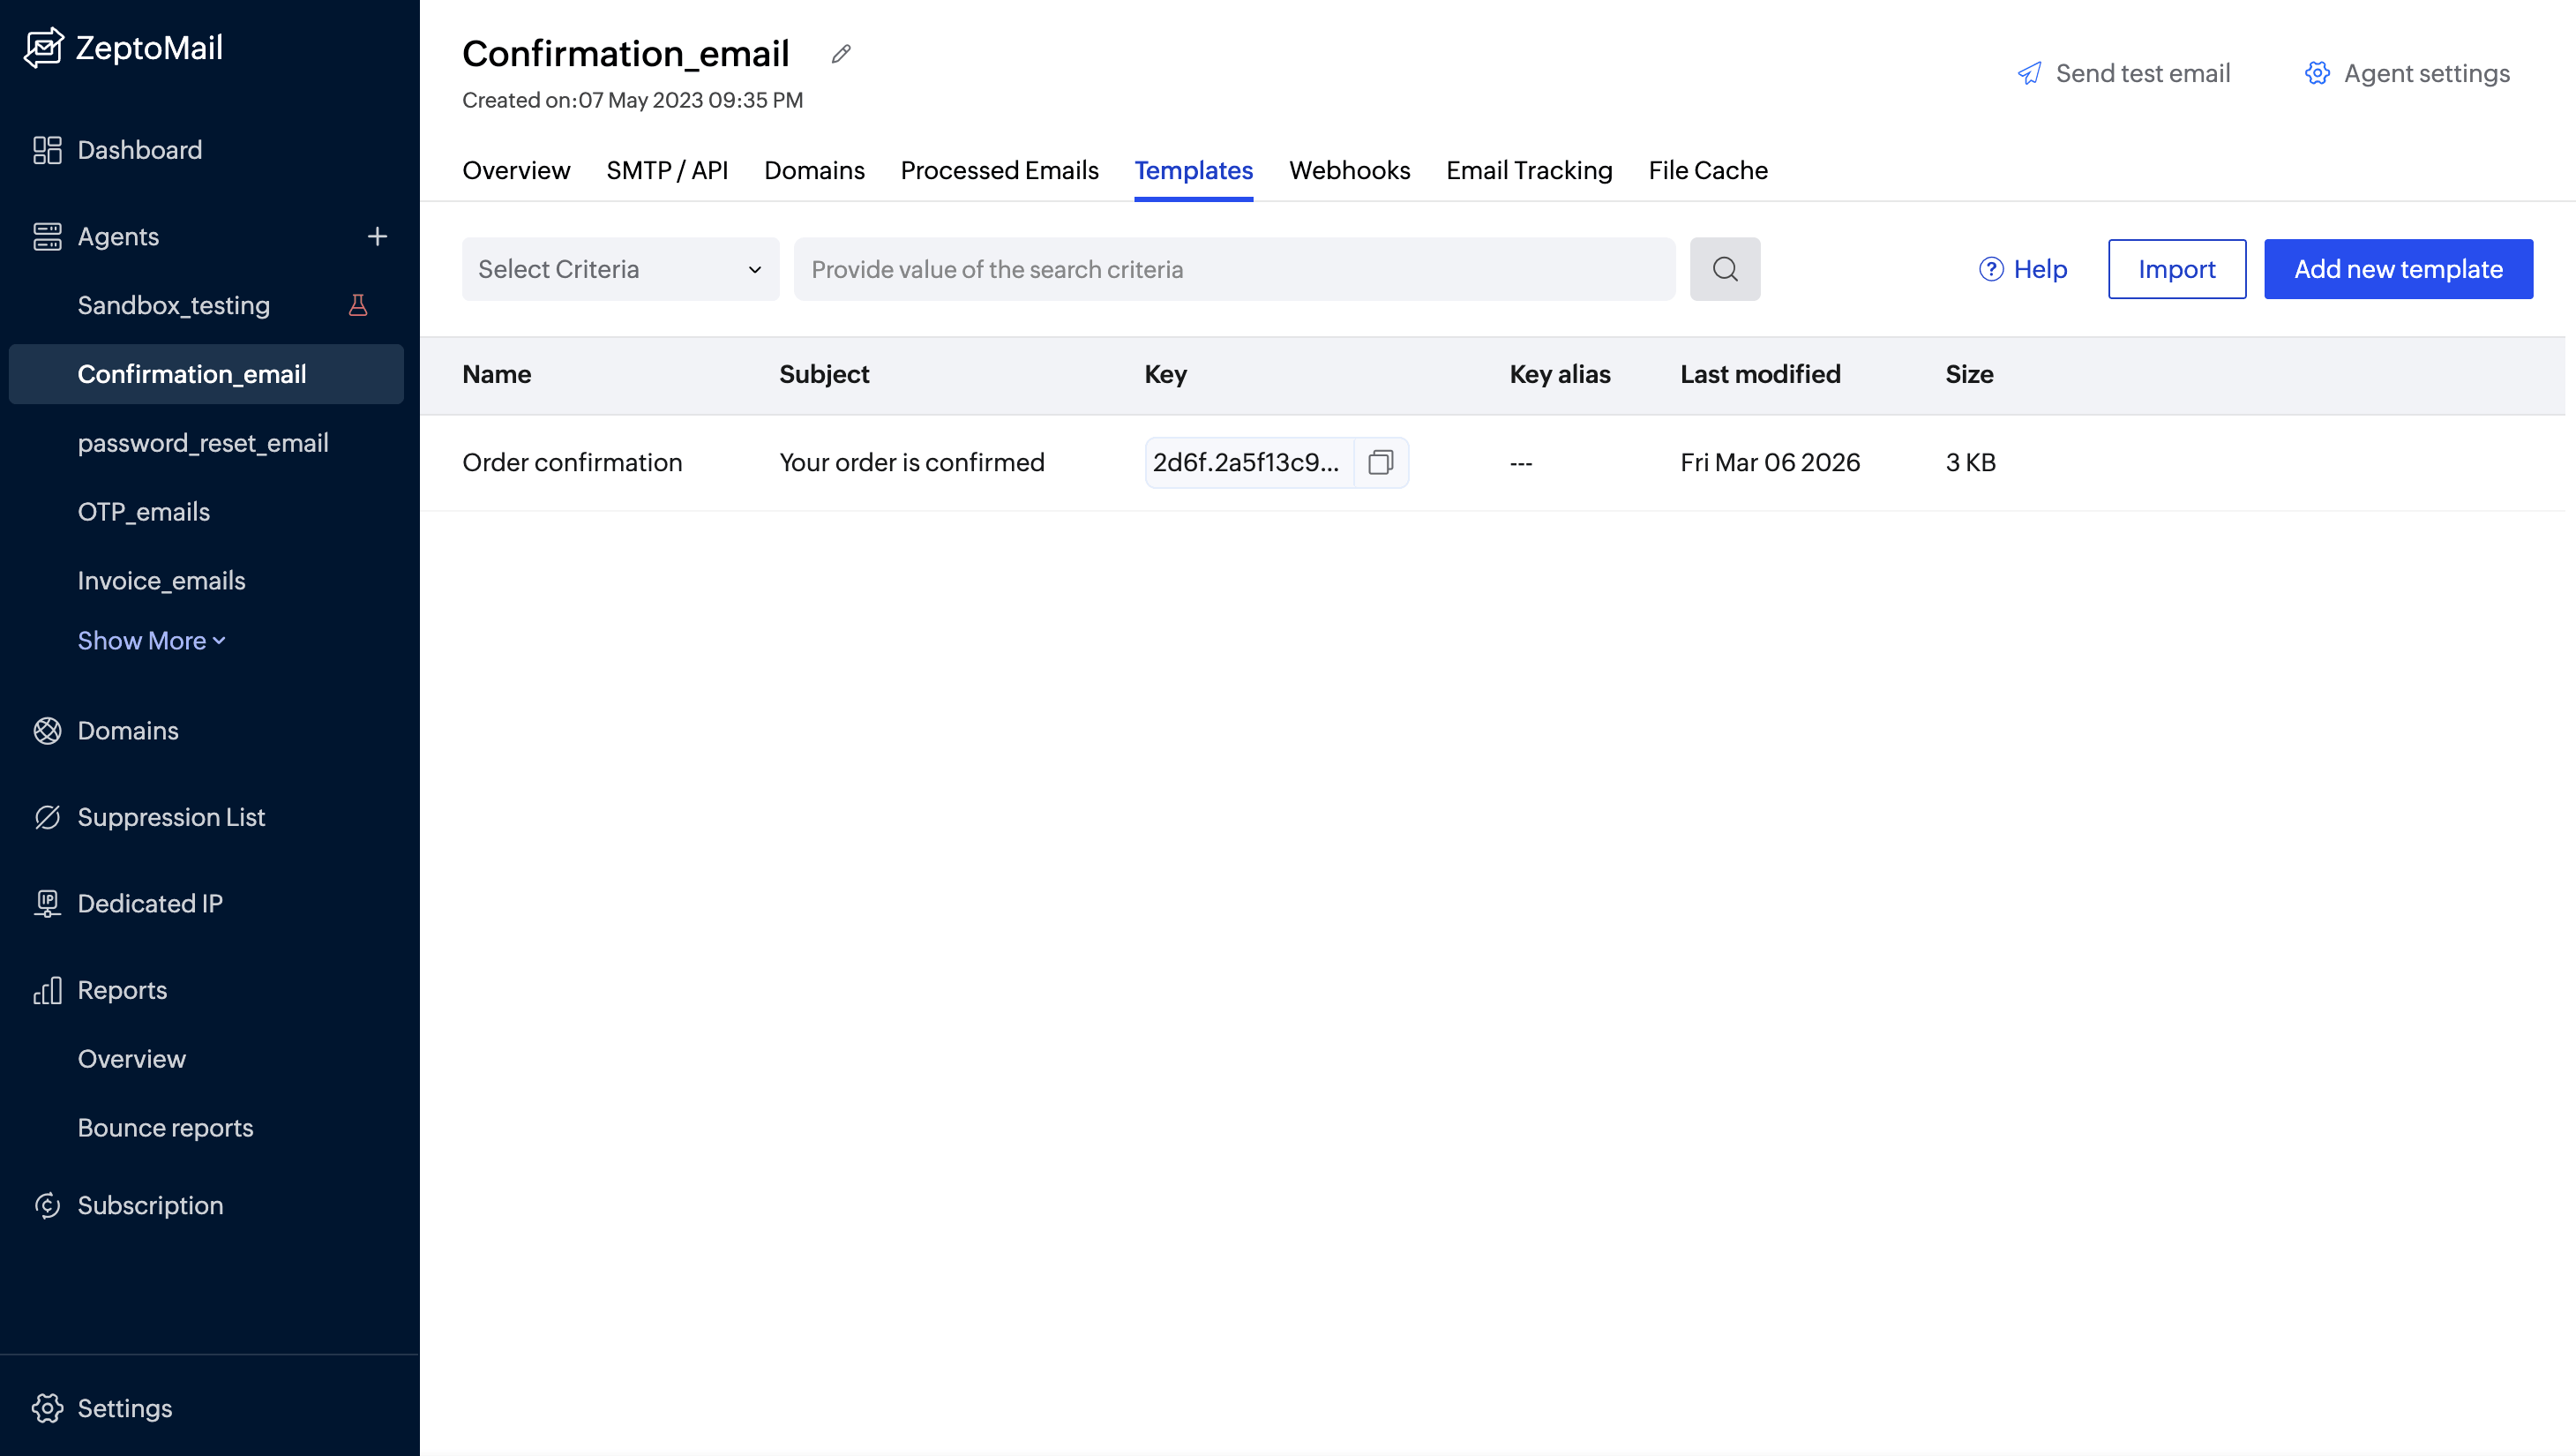The width and height of the screenshot is (2576, 1456).
Task: Open the Order confirmation template row
Action: pyautogui.click(x=572, y=463)
